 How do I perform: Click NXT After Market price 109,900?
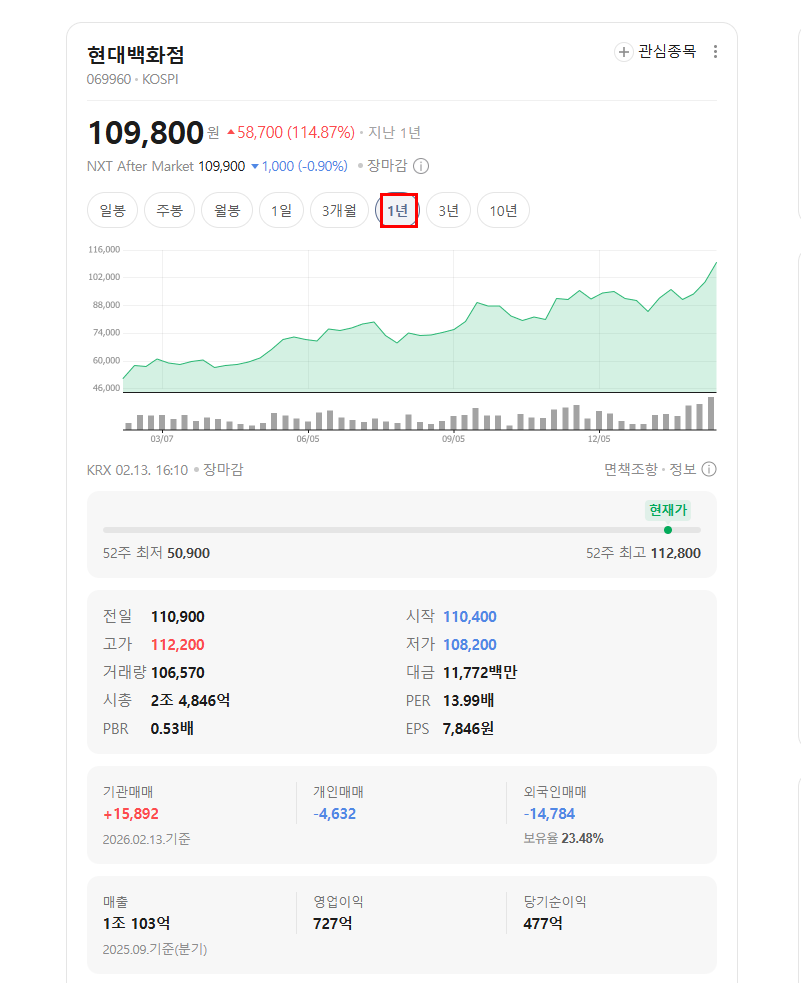click(x=221, y=166)
